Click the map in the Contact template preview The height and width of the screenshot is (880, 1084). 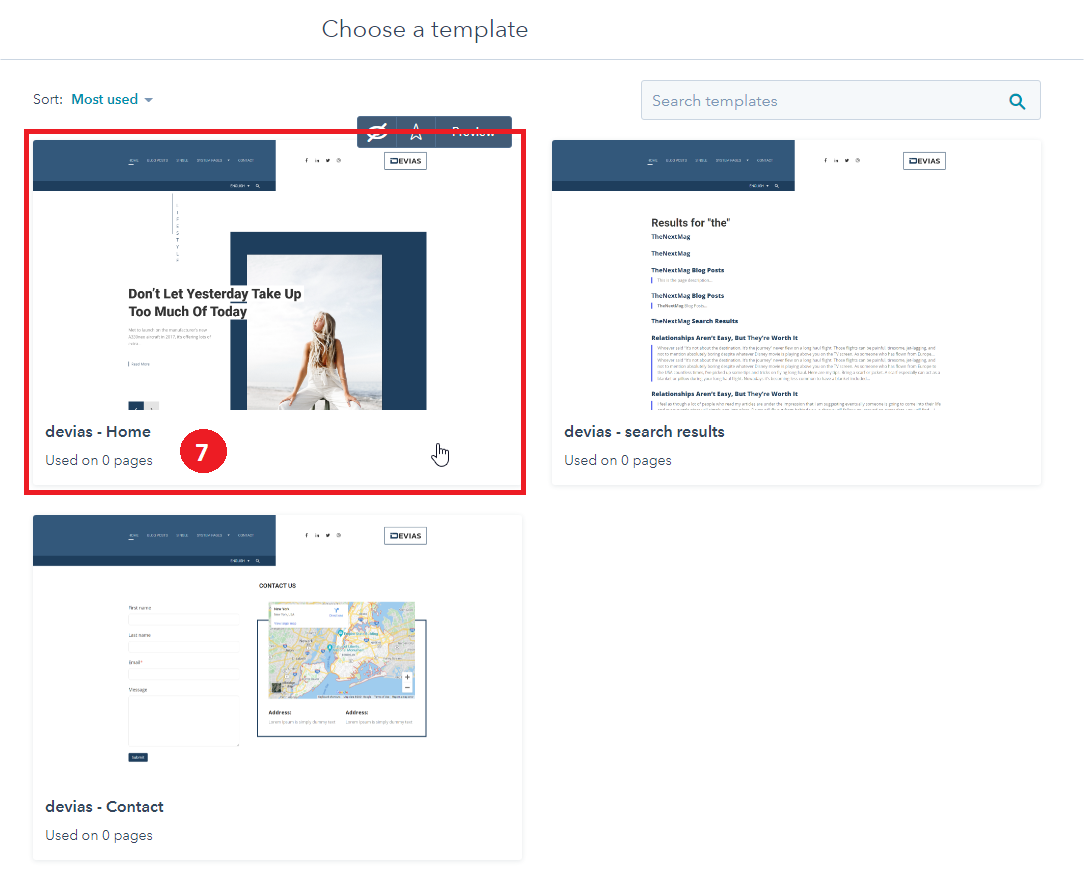click(341, 650)
